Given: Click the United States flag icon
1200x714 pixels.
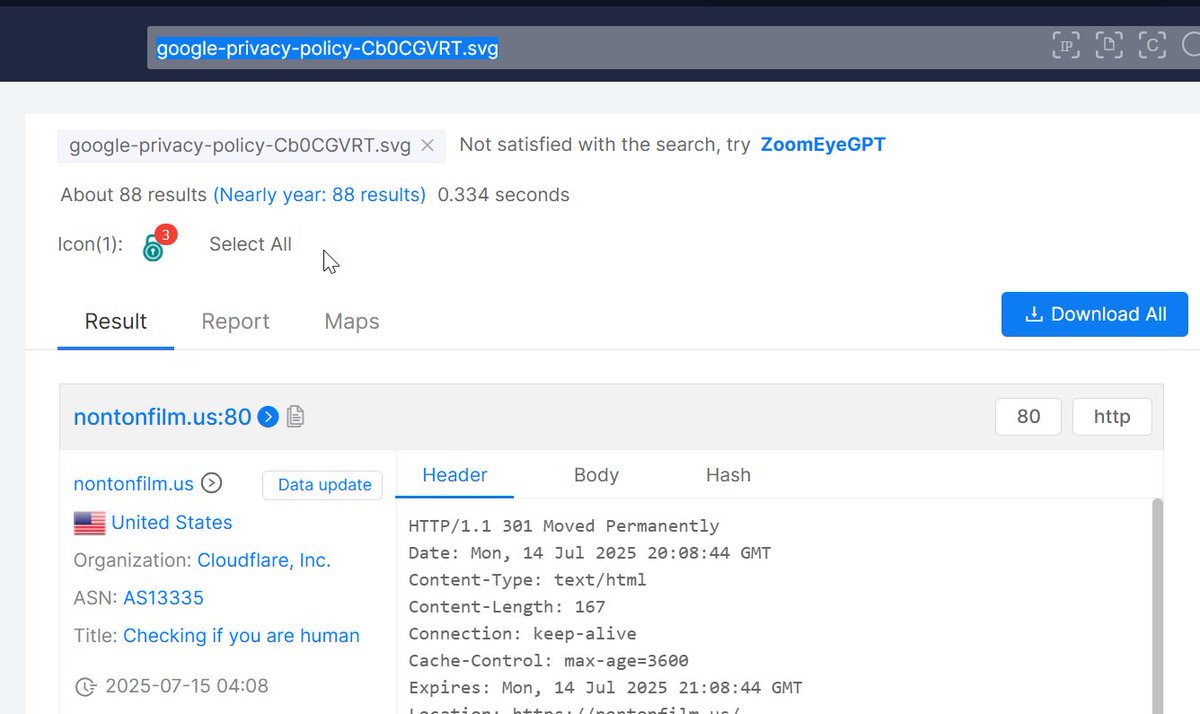Looking at the screenshot, I should pyautogui.click(x=89, y=522).
